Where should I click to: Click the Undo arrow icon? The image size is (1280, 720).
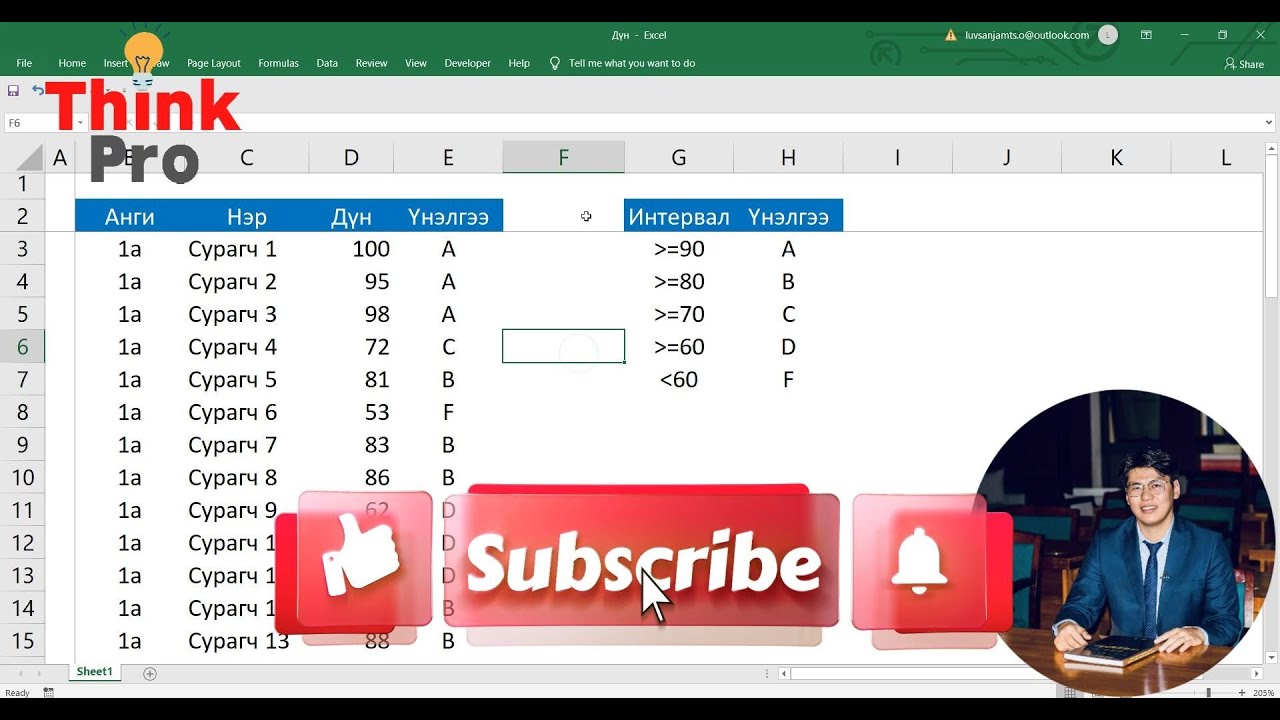pos(37,90)
